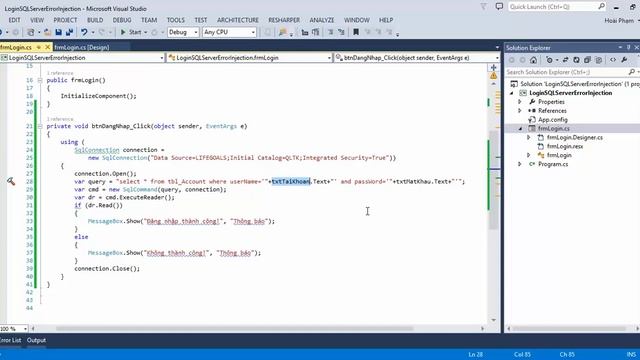Expand the Properties node in Solution Explorer
This screenshot has height=360, width=640.
tap(520, 102)
